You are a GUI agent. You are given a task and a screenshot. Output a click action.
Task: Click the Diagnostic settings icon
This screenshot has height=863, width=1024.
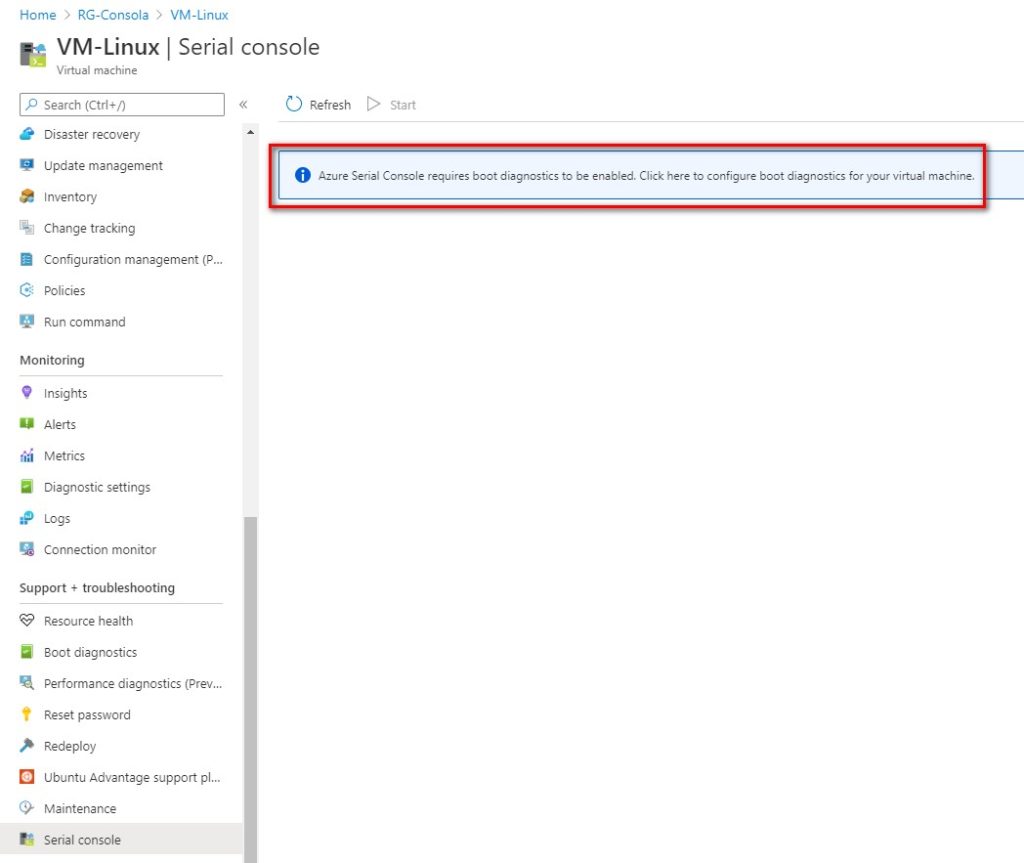(x=27, y=487)
